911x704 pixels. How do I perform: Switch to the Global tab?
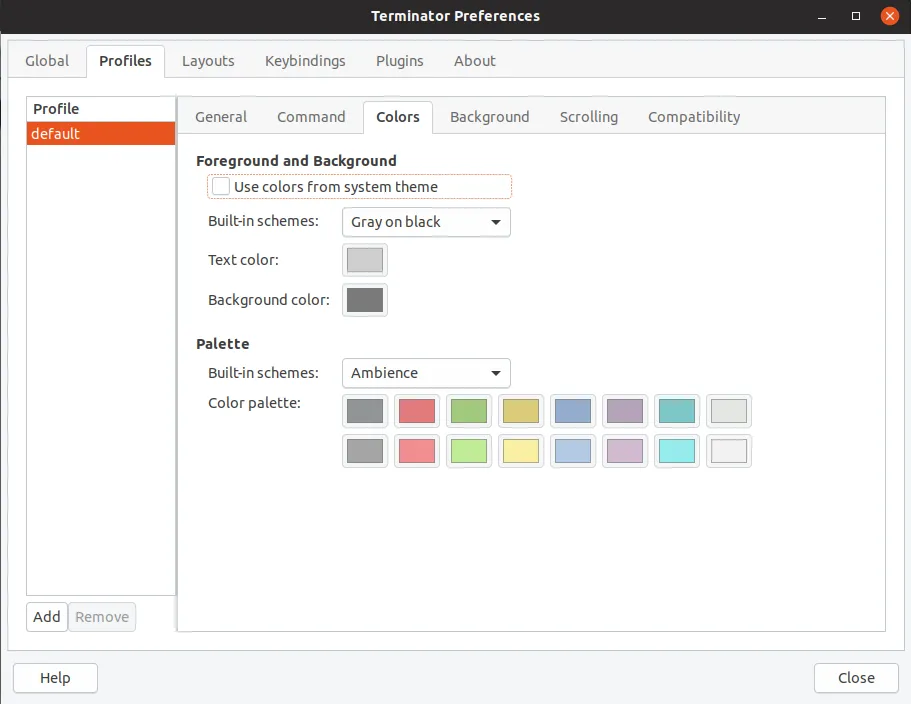pos(47,61)
